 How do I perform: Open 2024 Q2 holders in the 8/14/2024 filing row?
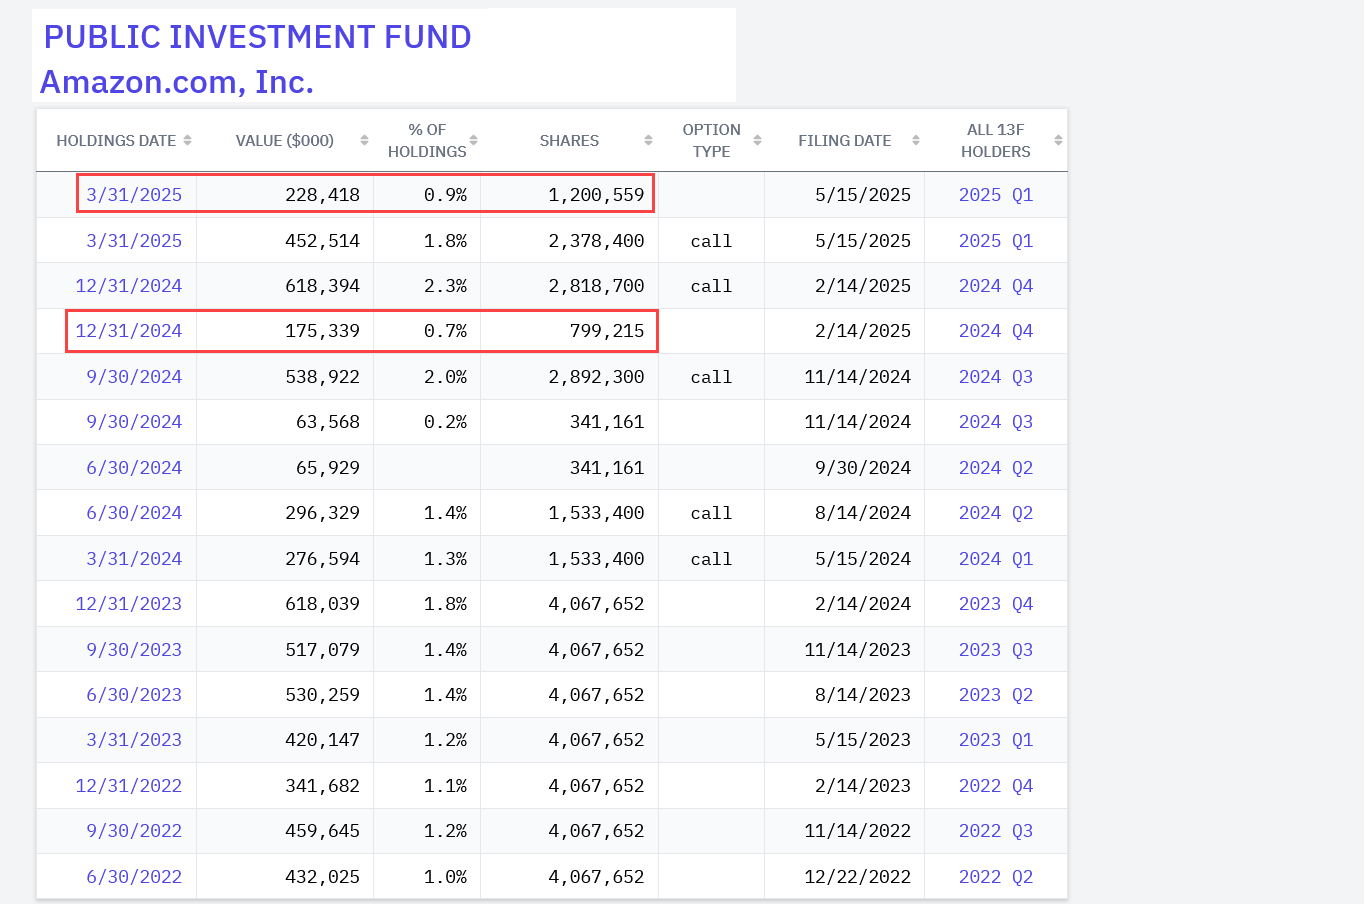tap(996, 513)
